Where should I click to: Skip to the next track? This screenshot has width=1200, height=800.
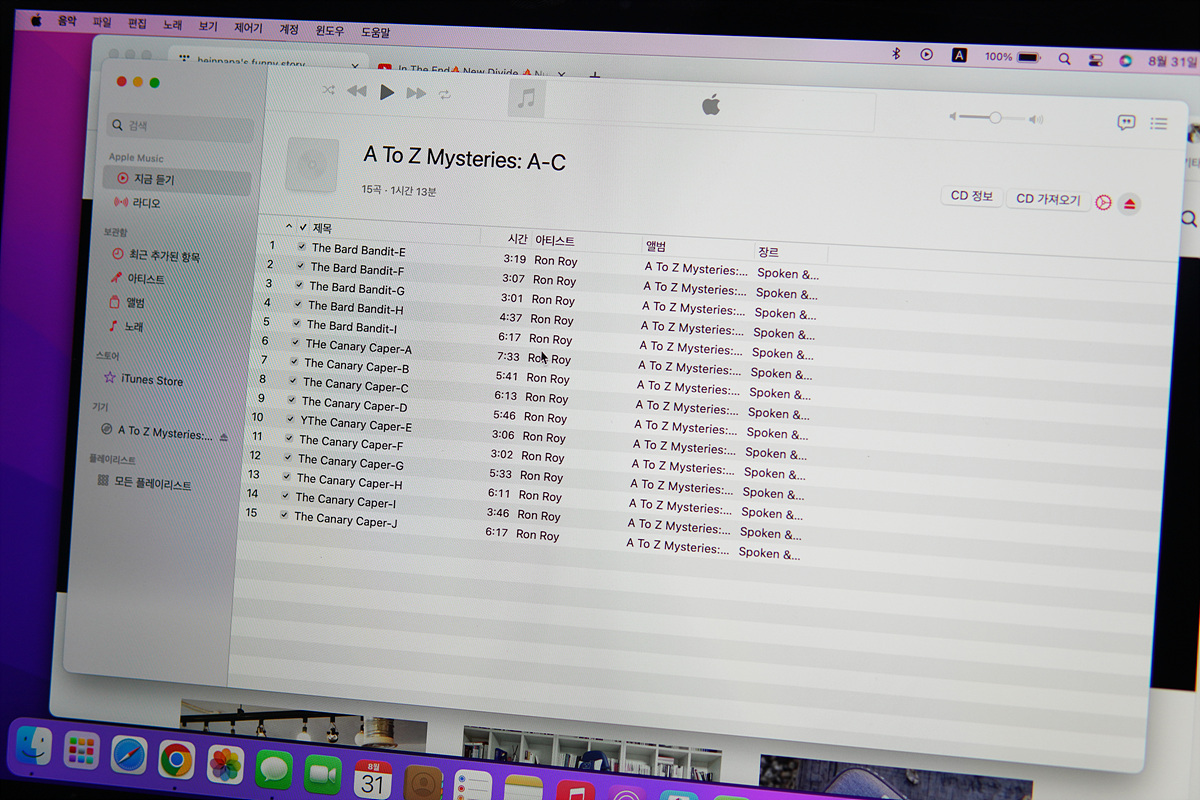pyautogui.click(x=416, y=94)
